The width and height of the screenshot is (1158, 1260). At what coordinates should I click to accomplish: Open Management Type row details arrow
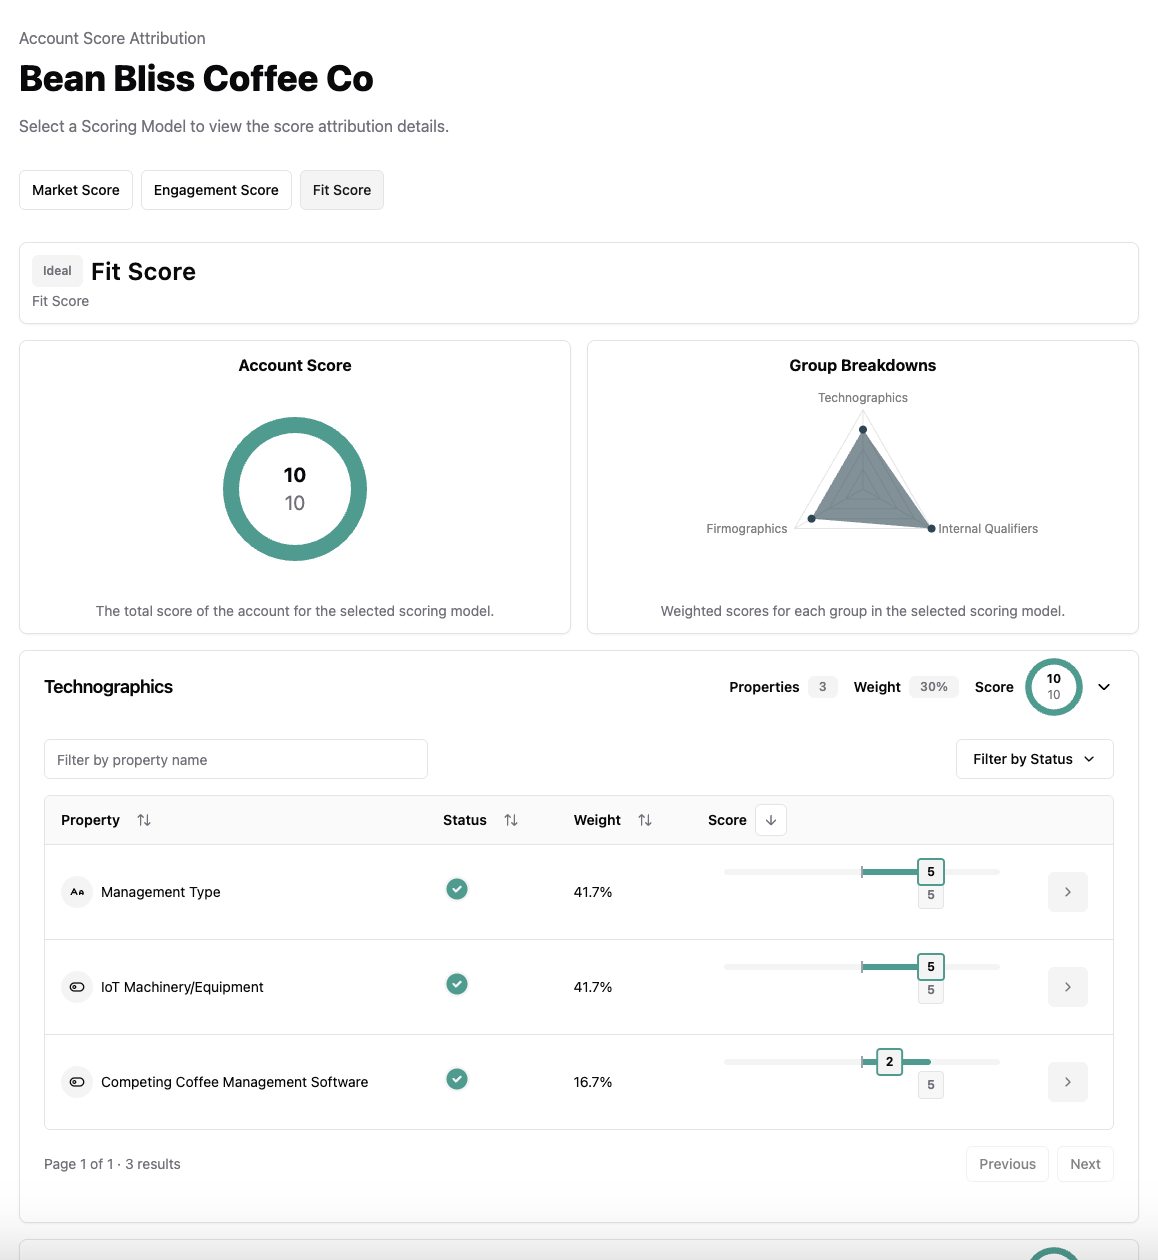pyautogui.click(x=1067, y=892)
